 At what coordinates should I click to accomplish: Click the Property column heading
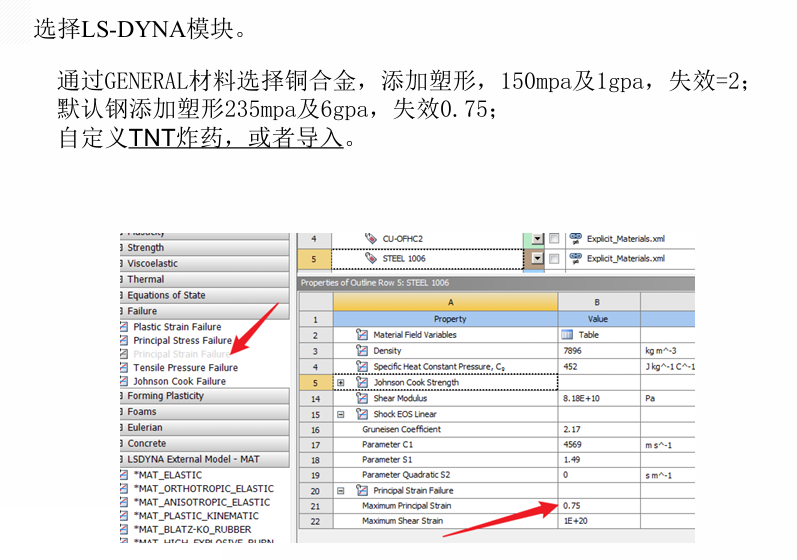(x=445, y=319)
